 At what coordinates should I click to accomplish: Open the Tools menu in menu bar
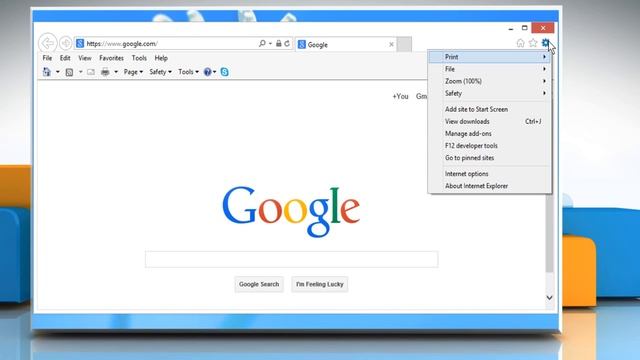pos(139,58)
